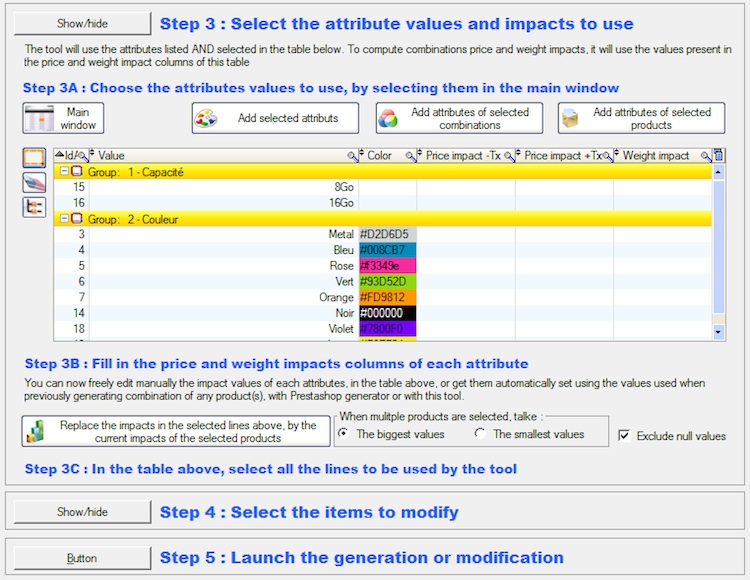The image size is (750, 580).
Task: Click the Step 5 Button
Action: (x=81, y=558)
